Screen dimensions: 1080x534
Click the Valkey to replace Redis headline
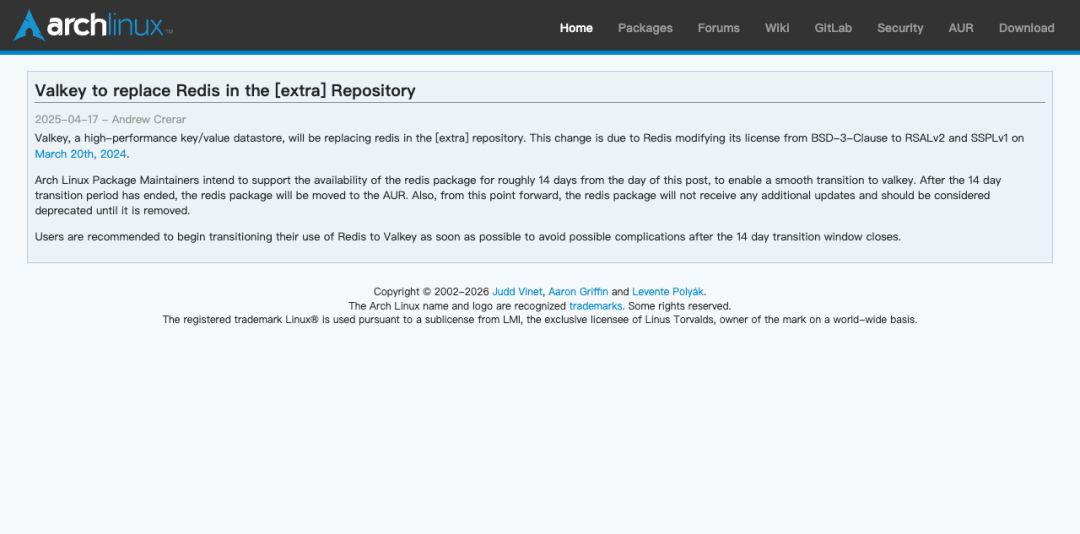click(225, 90)
